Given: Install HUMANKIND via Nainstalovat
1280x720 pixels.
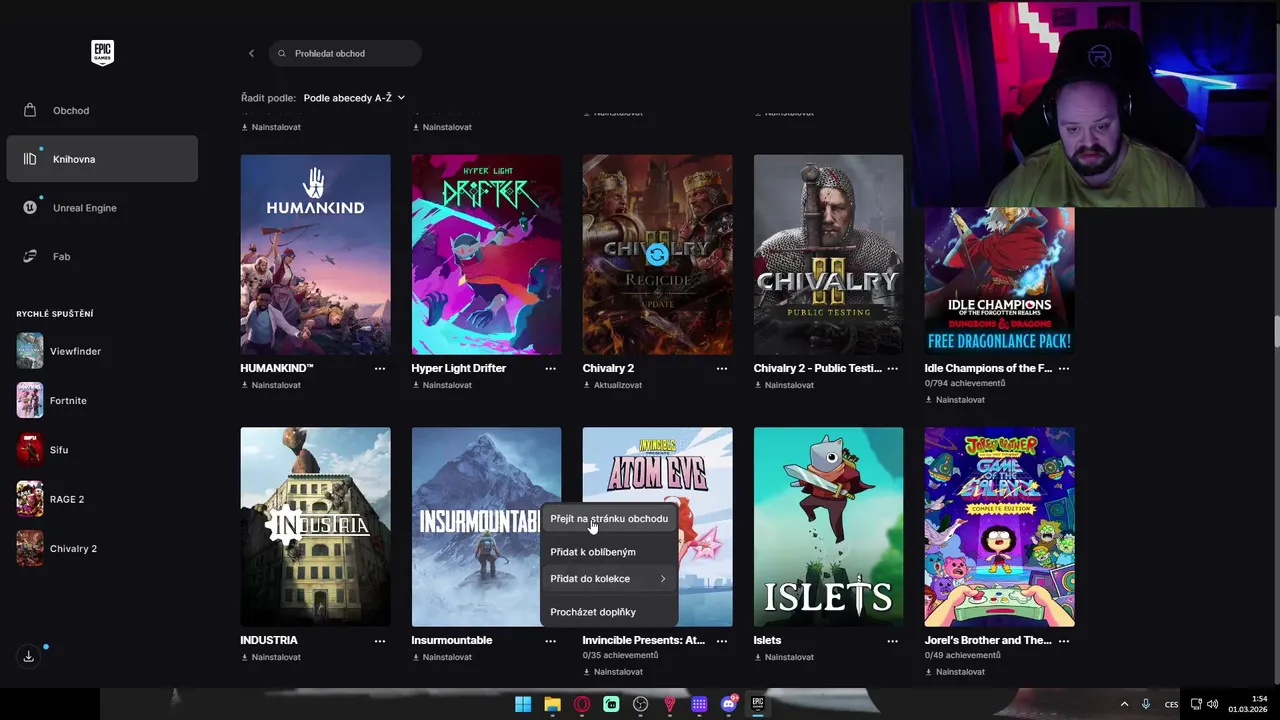Looking at the screenshot, I should click(x=271, y=385).
